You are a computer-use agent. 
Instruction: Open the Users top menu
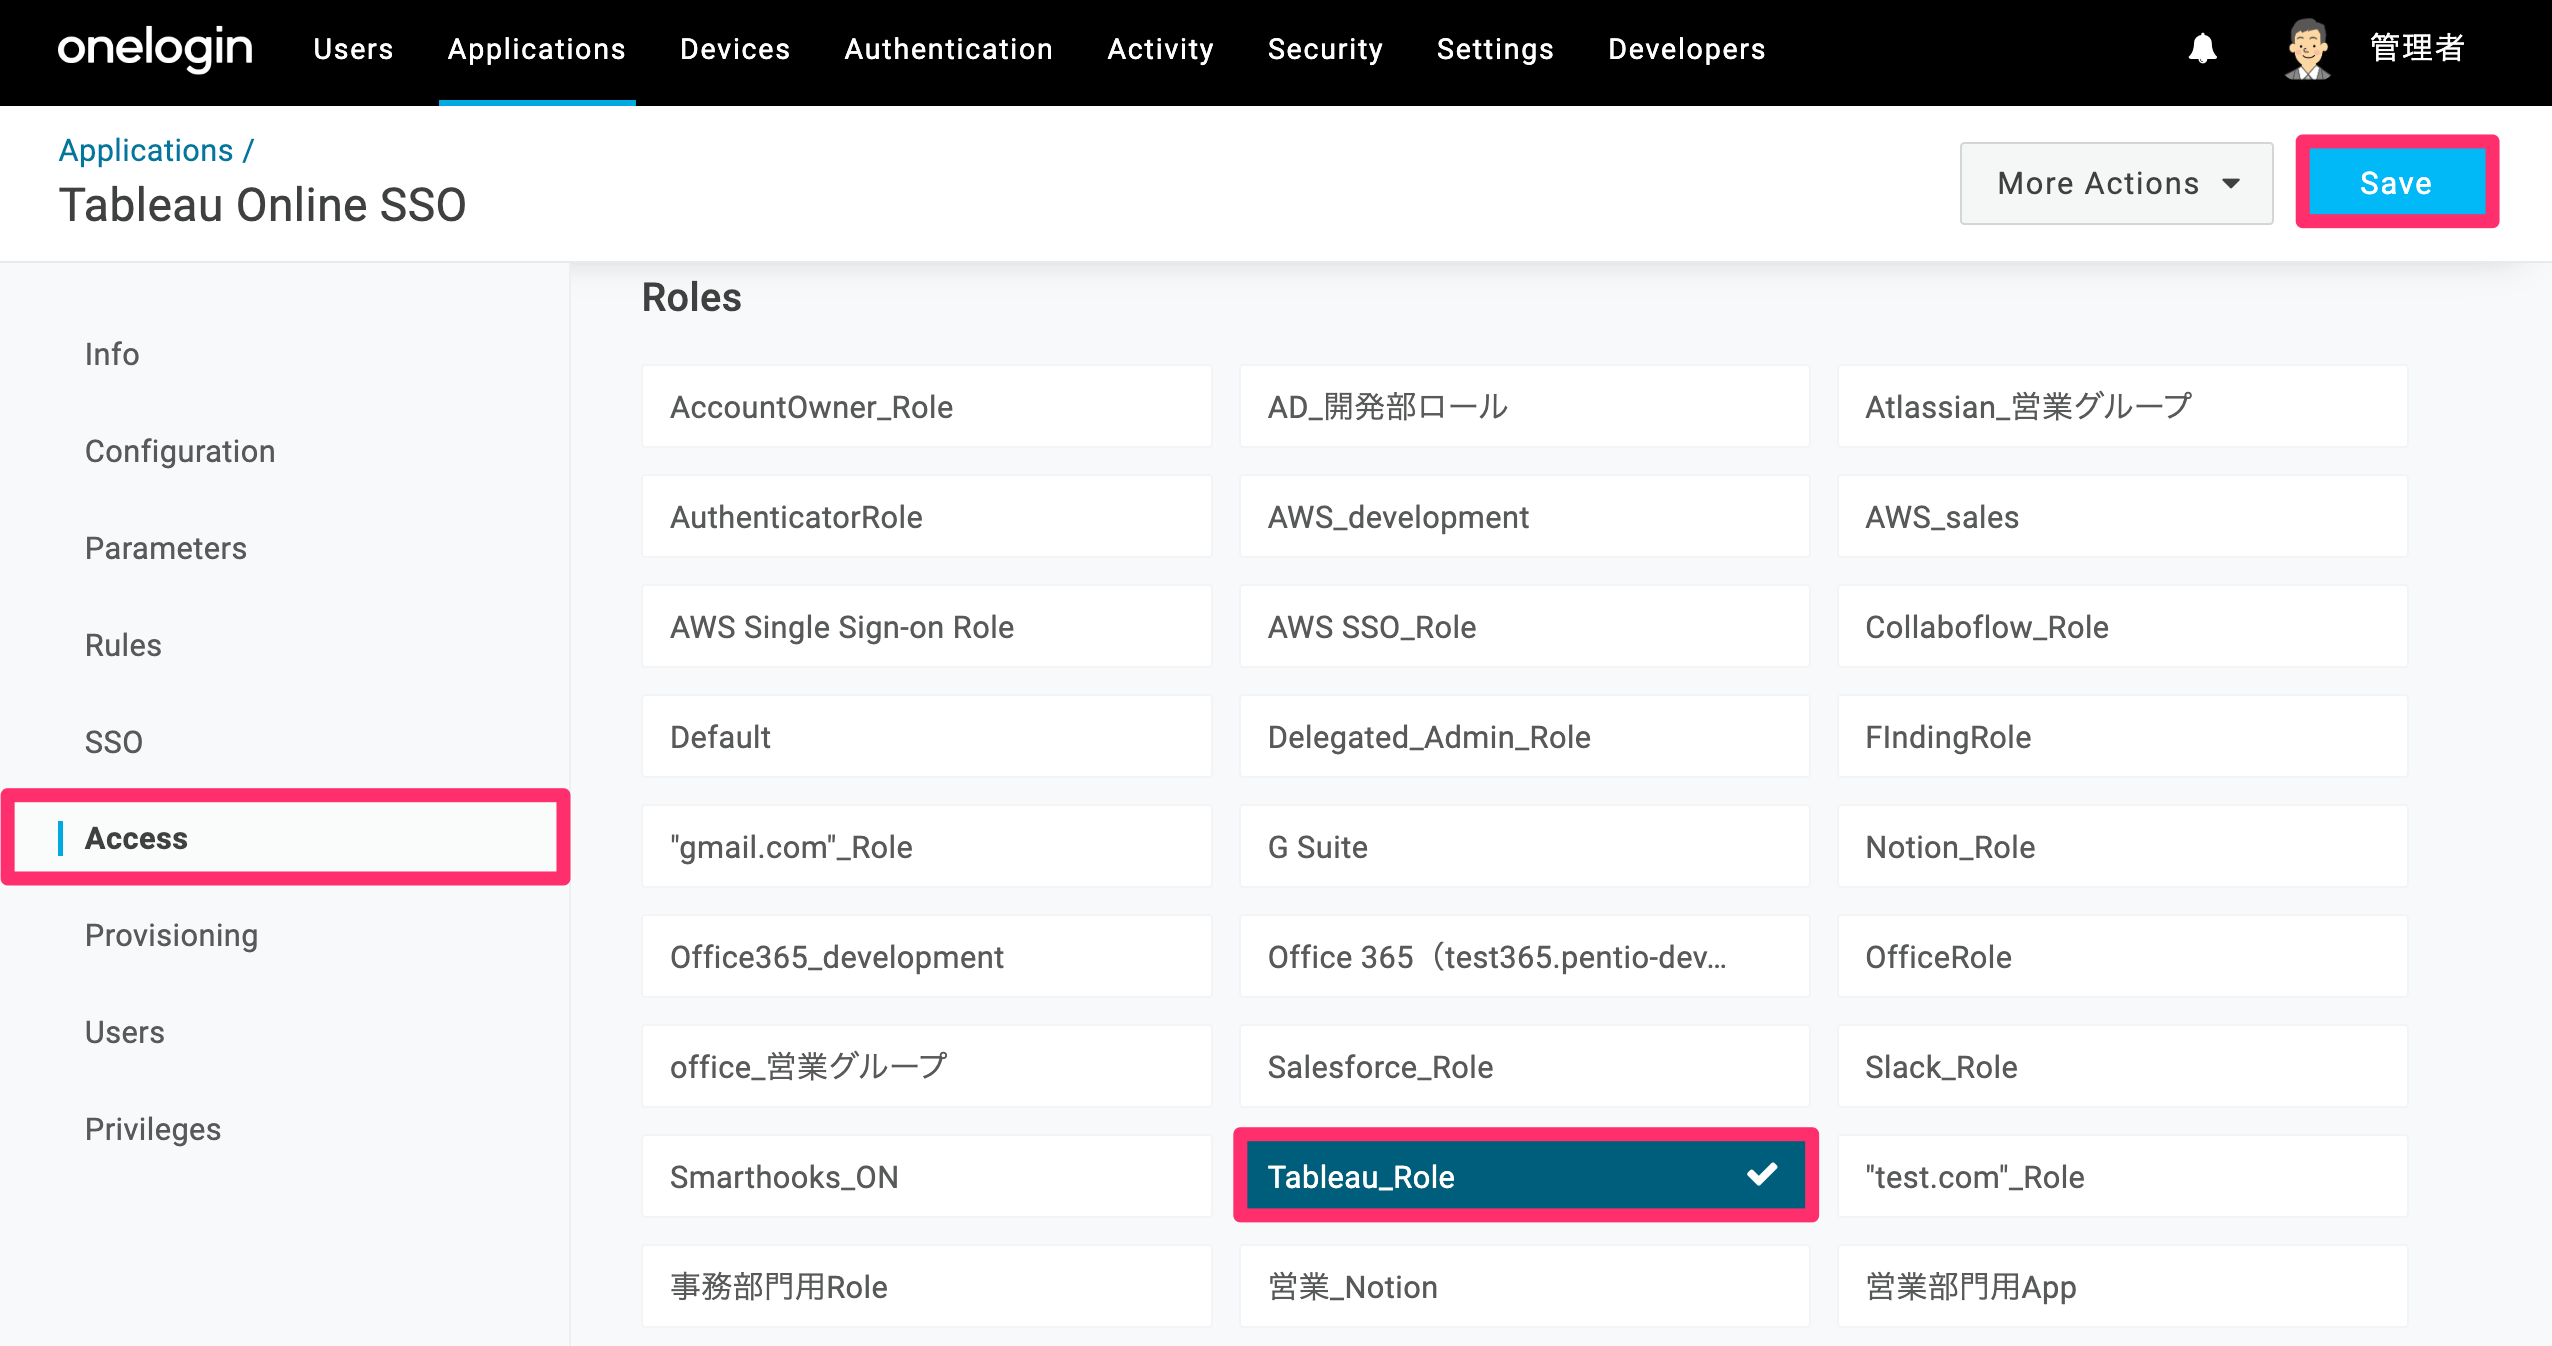[353, 49]
